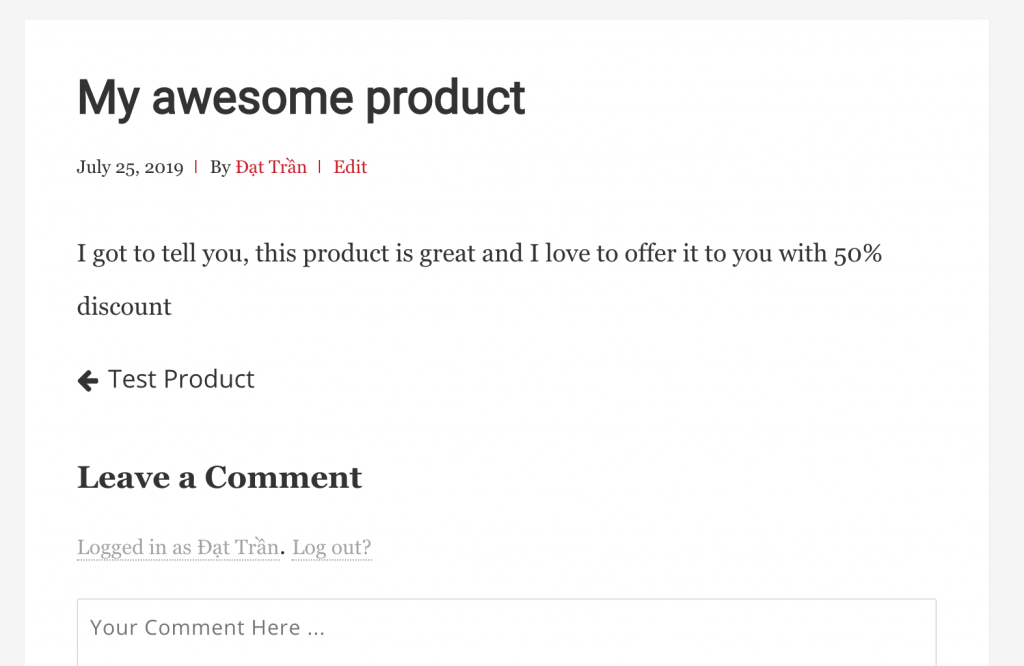
Task: Click the period after Đạt Trần
Action: point(285,549)
